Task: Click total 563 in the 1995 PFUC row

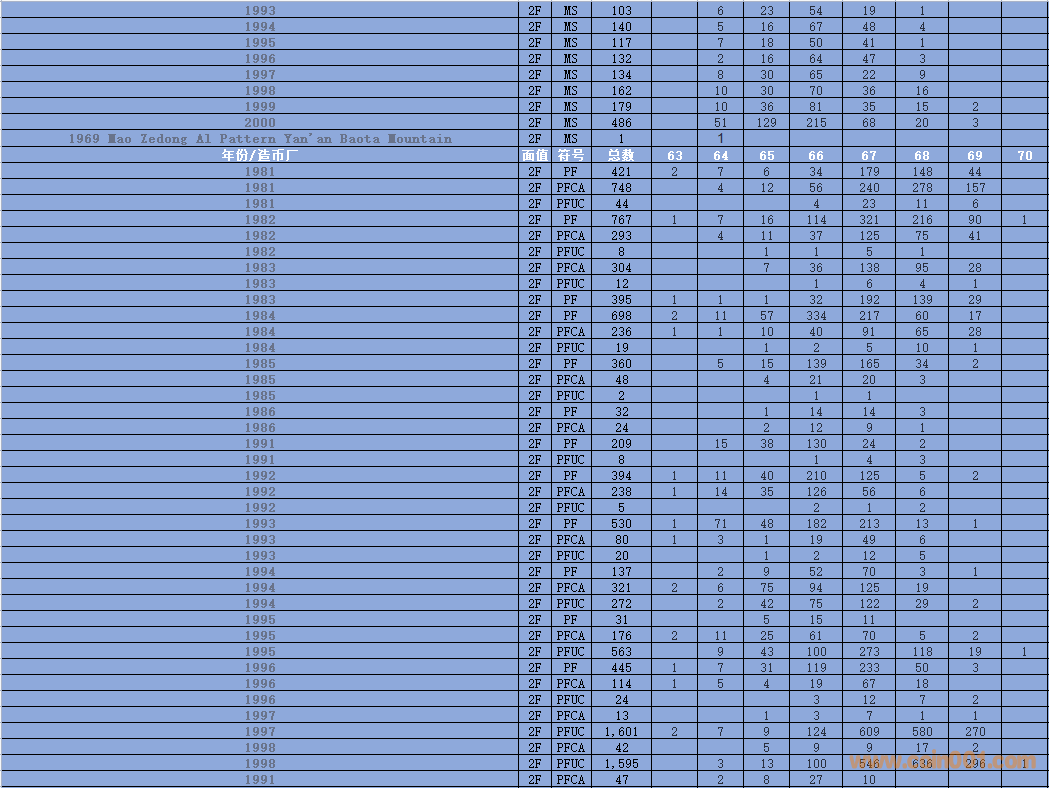Action: click(621, 652)
